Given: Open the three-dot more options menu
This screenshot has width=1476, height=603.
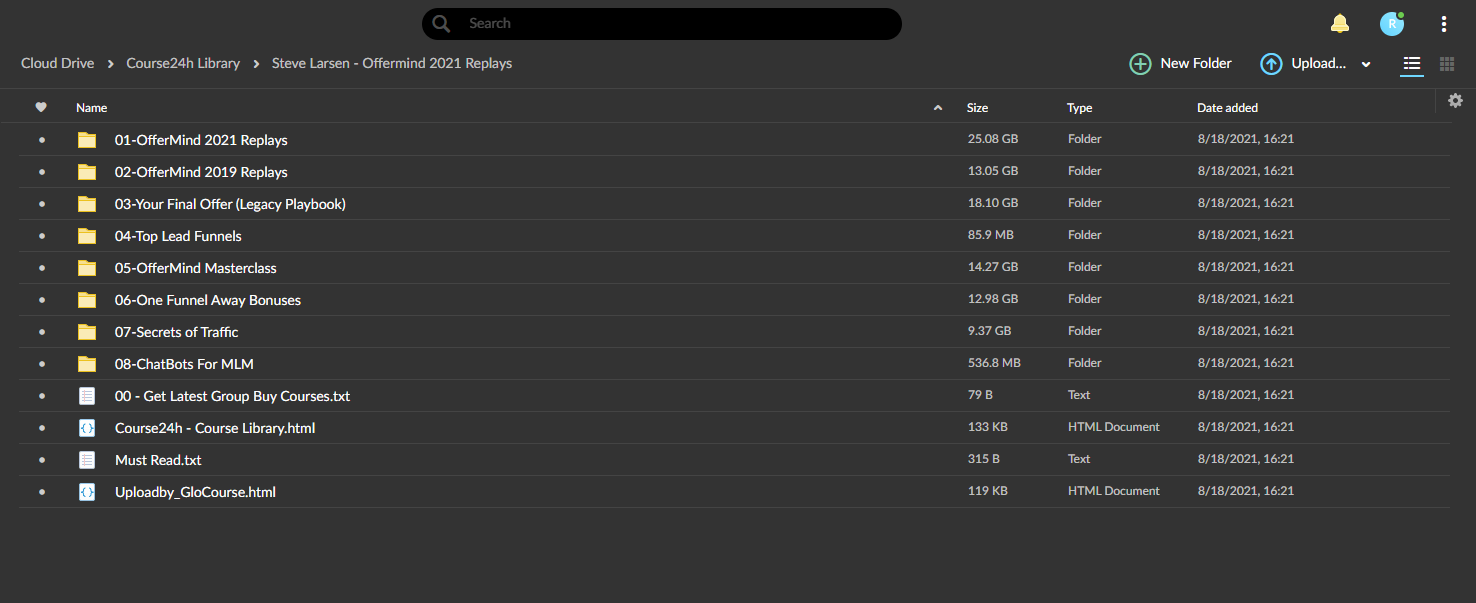Looking at the screenshot, I should pos(1444,24).
